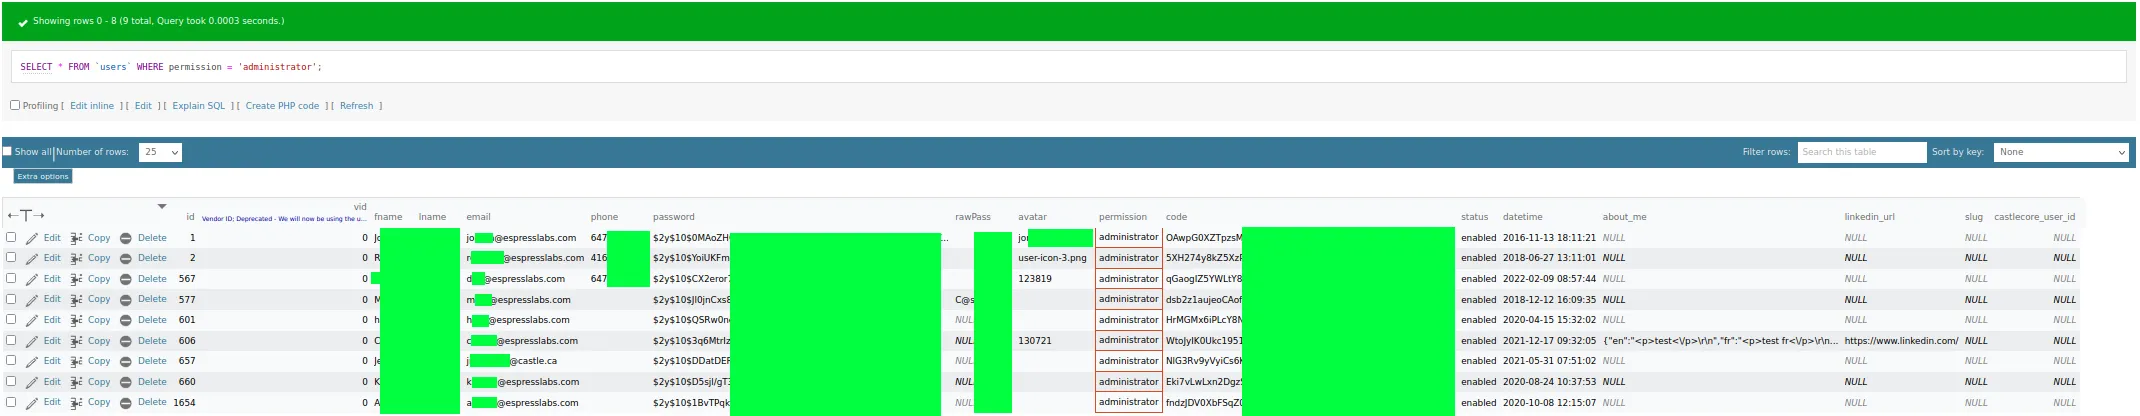2140x416 pixels.
Task: Open the Sort by key dropdown
Action: click(2061, 152)
